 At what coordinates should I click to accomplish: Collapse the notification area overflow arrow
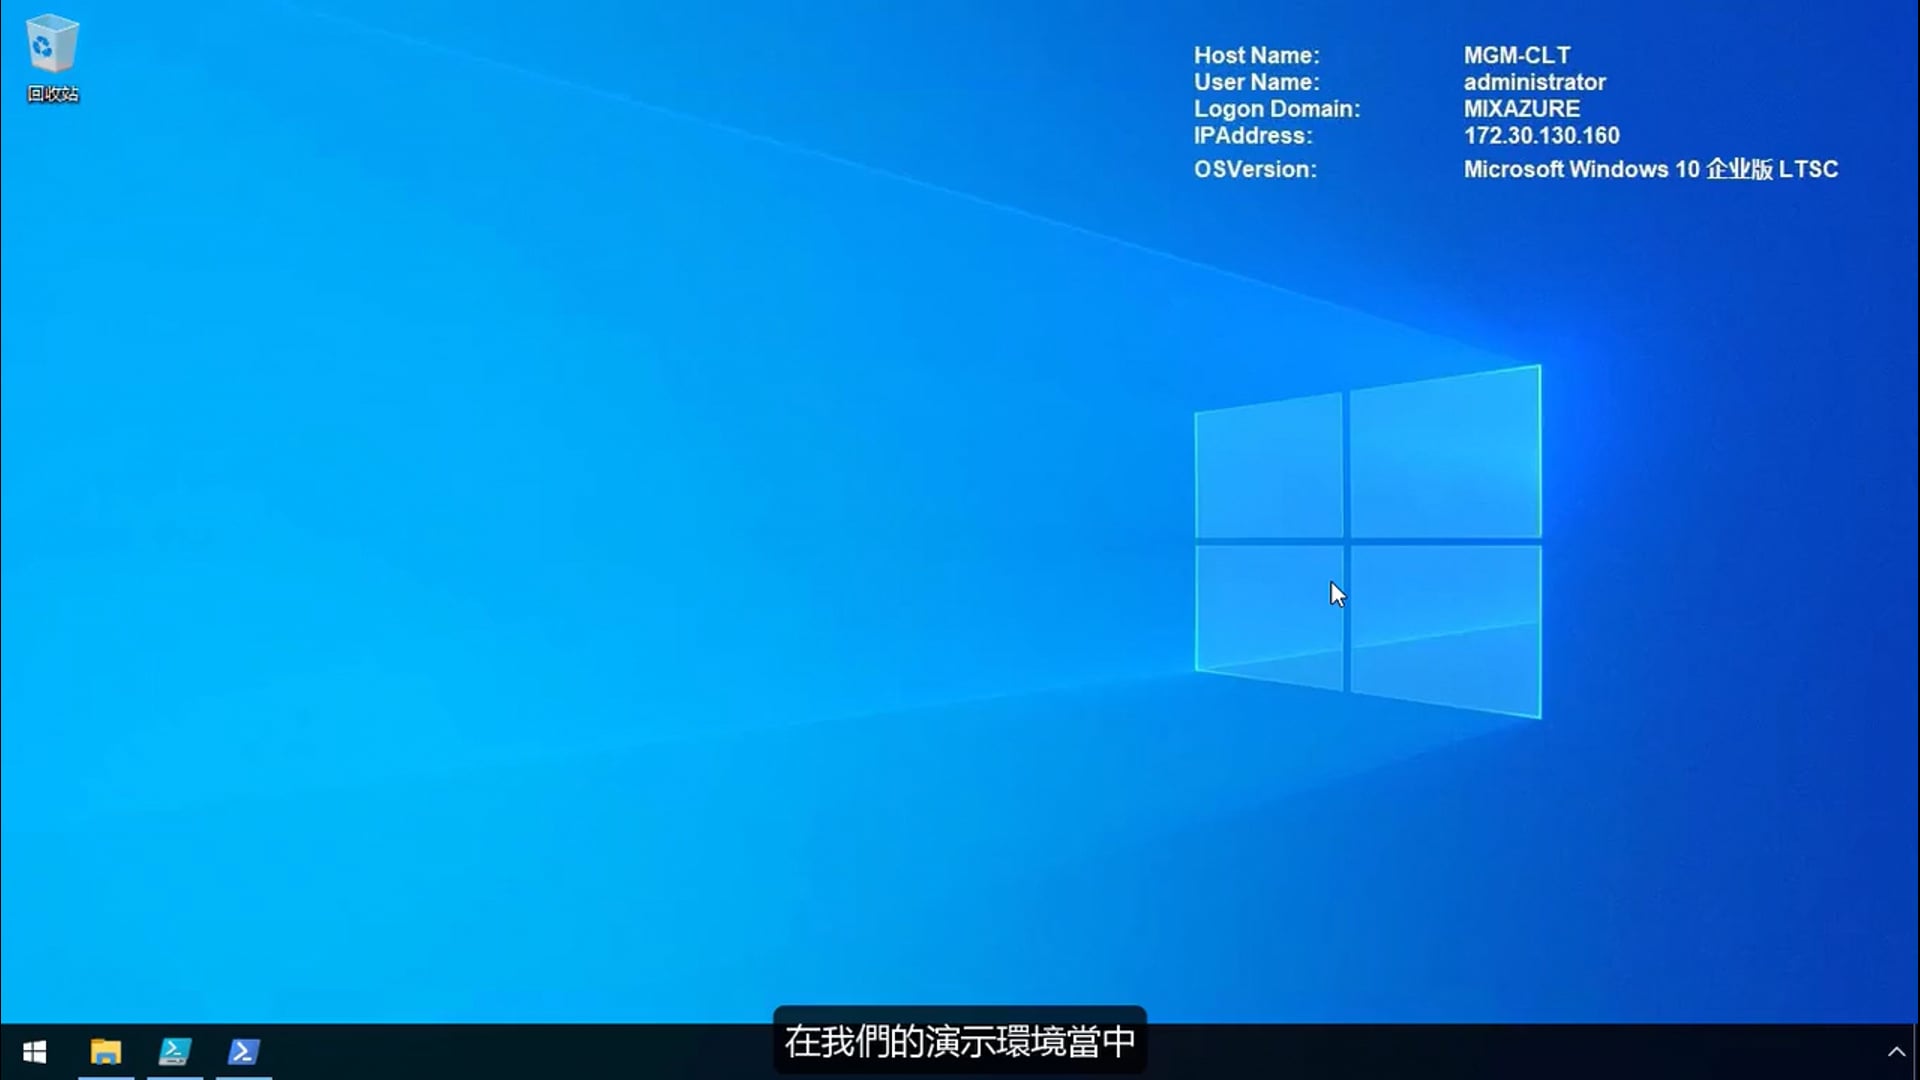1899,1051
